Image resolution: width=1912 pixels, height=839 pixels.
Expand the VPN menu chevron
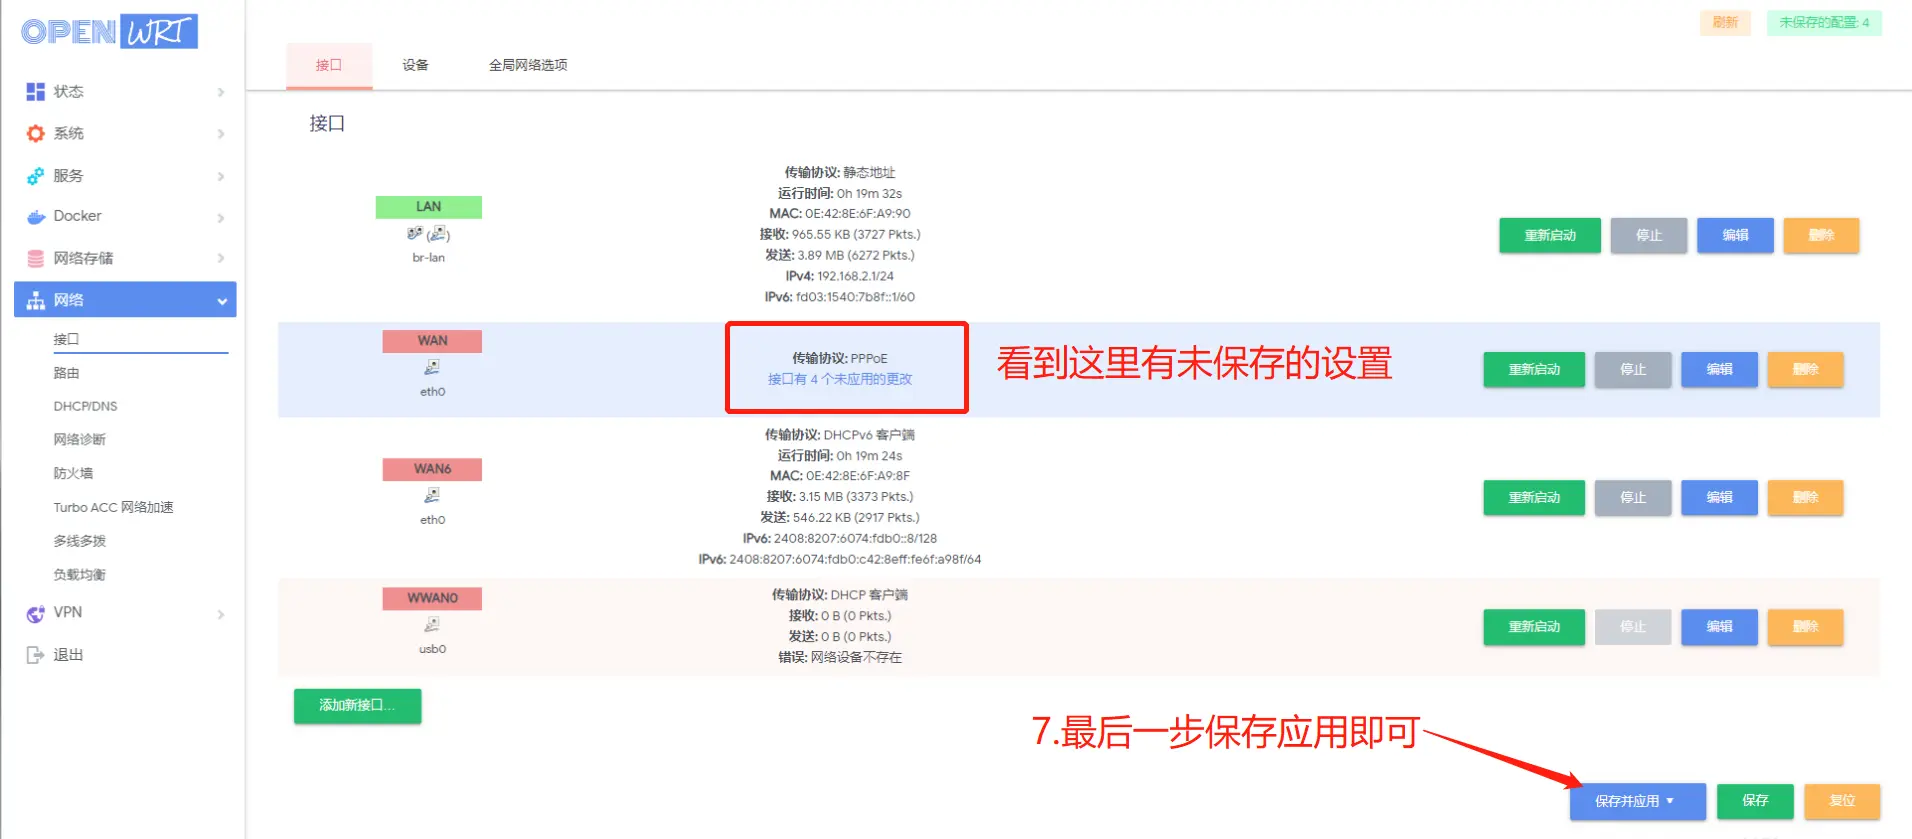221,614
